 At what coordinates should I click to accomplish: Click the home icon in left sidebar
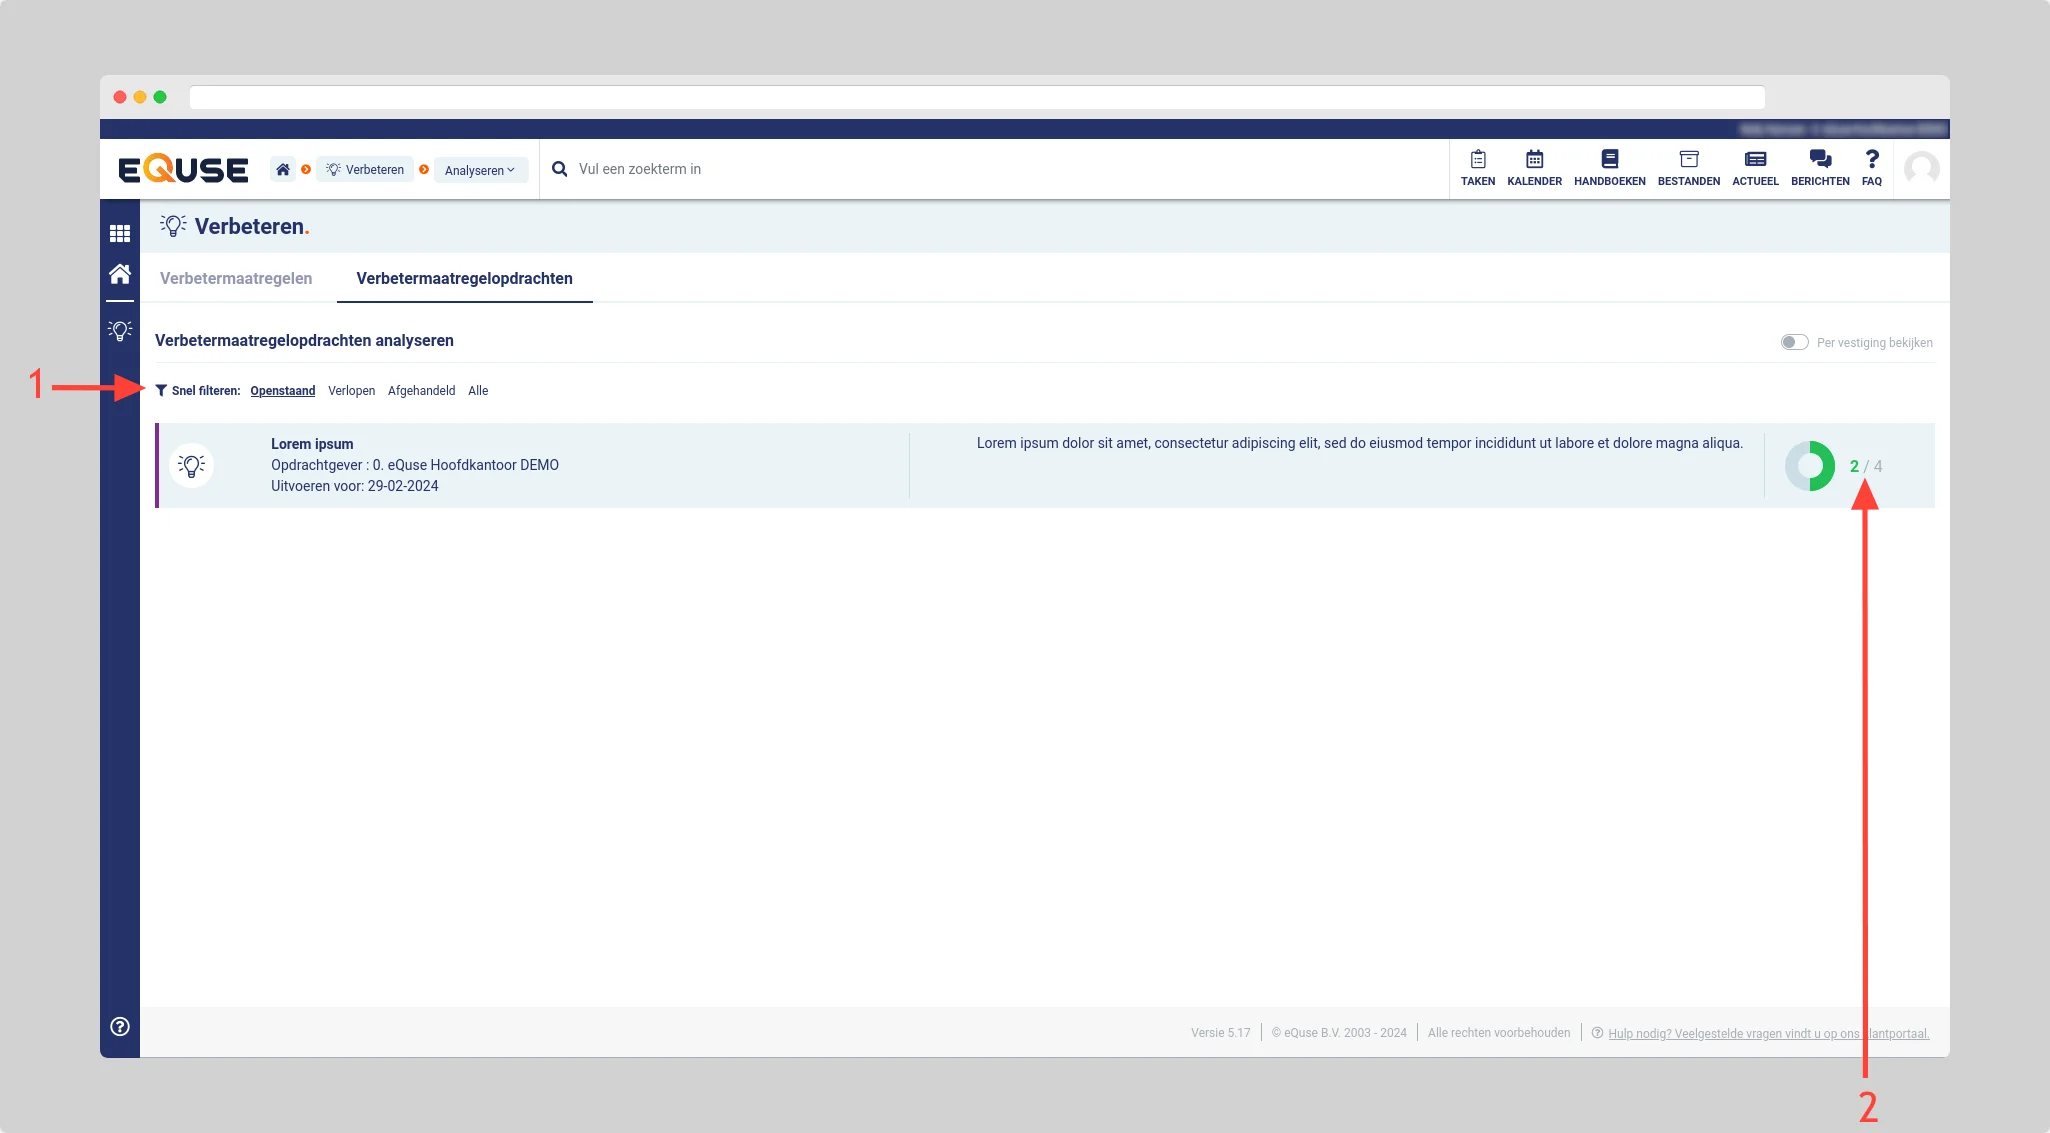point(120,274)
